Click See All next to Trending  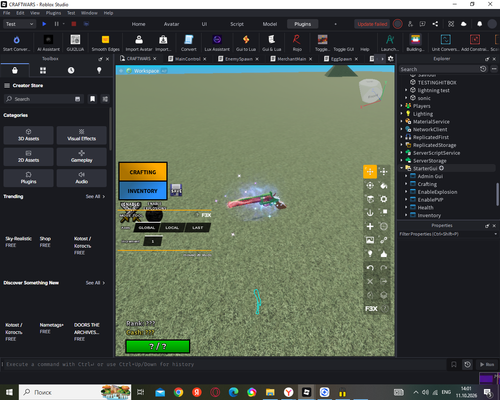point(95,196)
